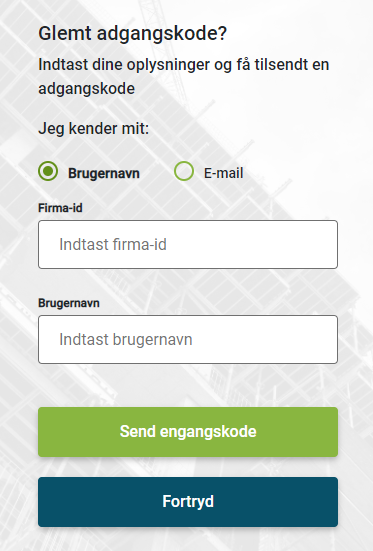Click the Indtast dine oplysninger instruction text
The width and height of the screenshot is (373, 551).
point(184,76)
